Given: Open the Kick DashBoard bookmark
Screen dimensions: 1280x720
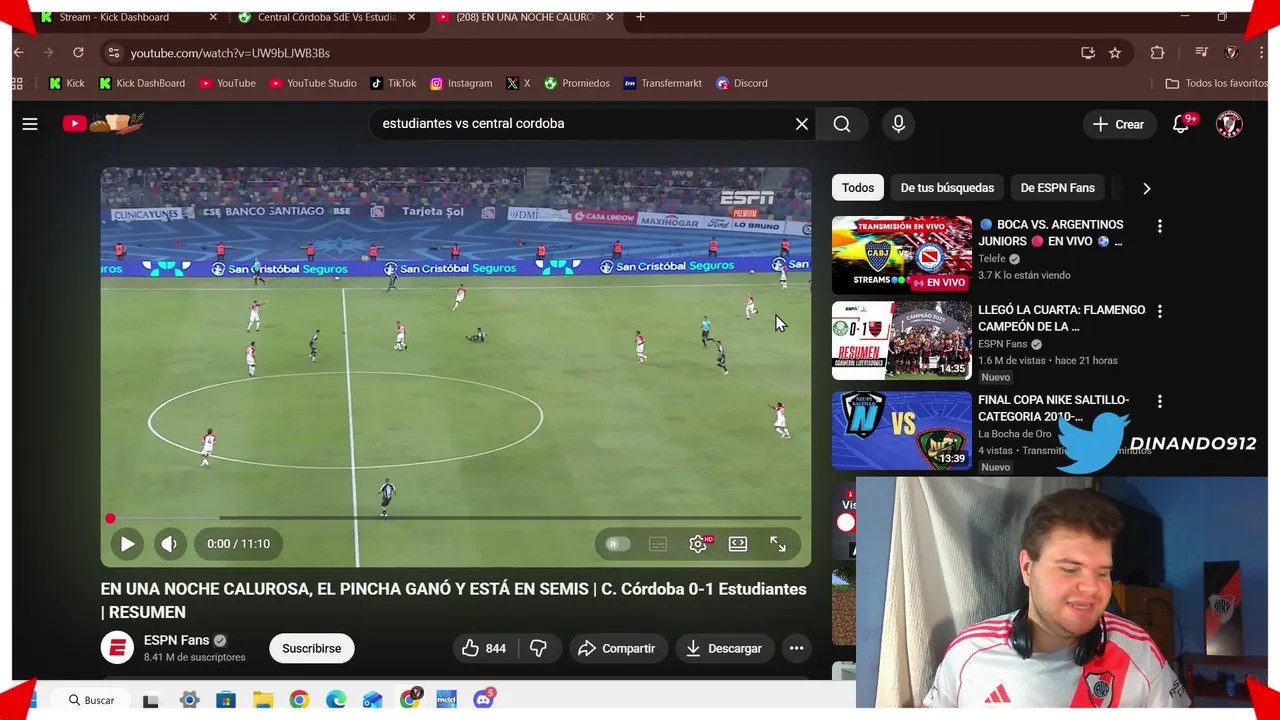Looking at the screenshot, I should pyautogui.click(x=141, y=83).
